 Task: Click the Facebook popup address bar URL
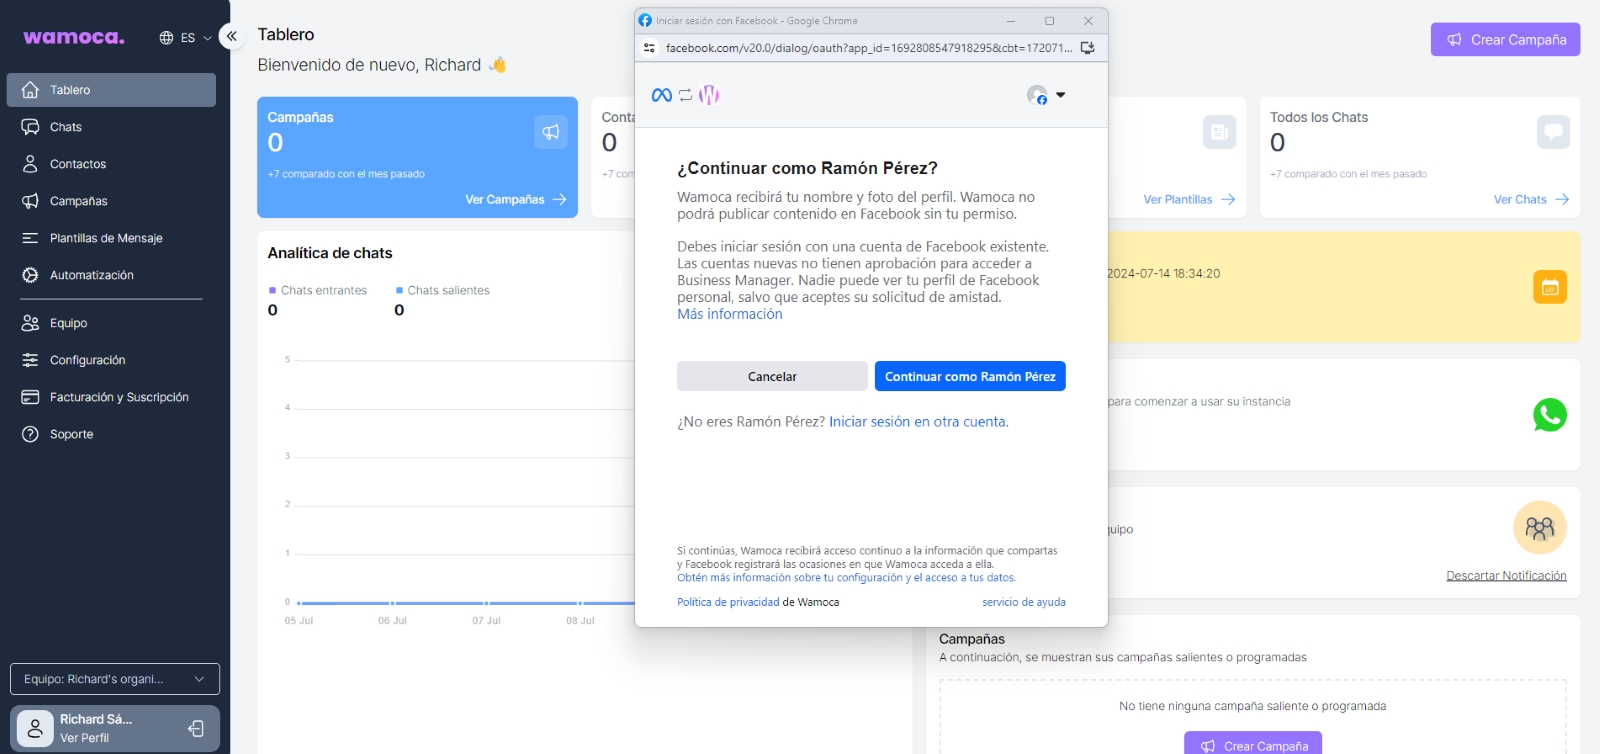[x=868, y=48]
